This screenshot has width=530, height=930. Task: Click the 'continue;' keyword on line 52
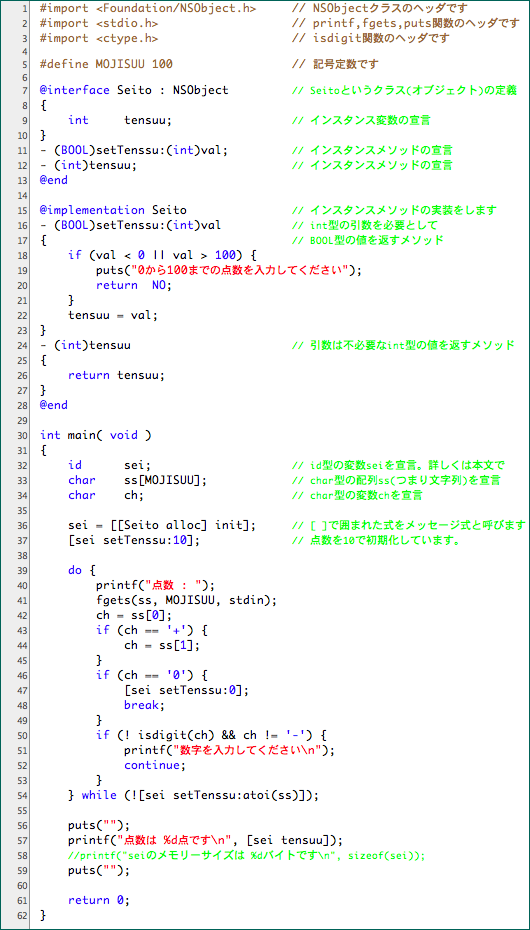154,765
